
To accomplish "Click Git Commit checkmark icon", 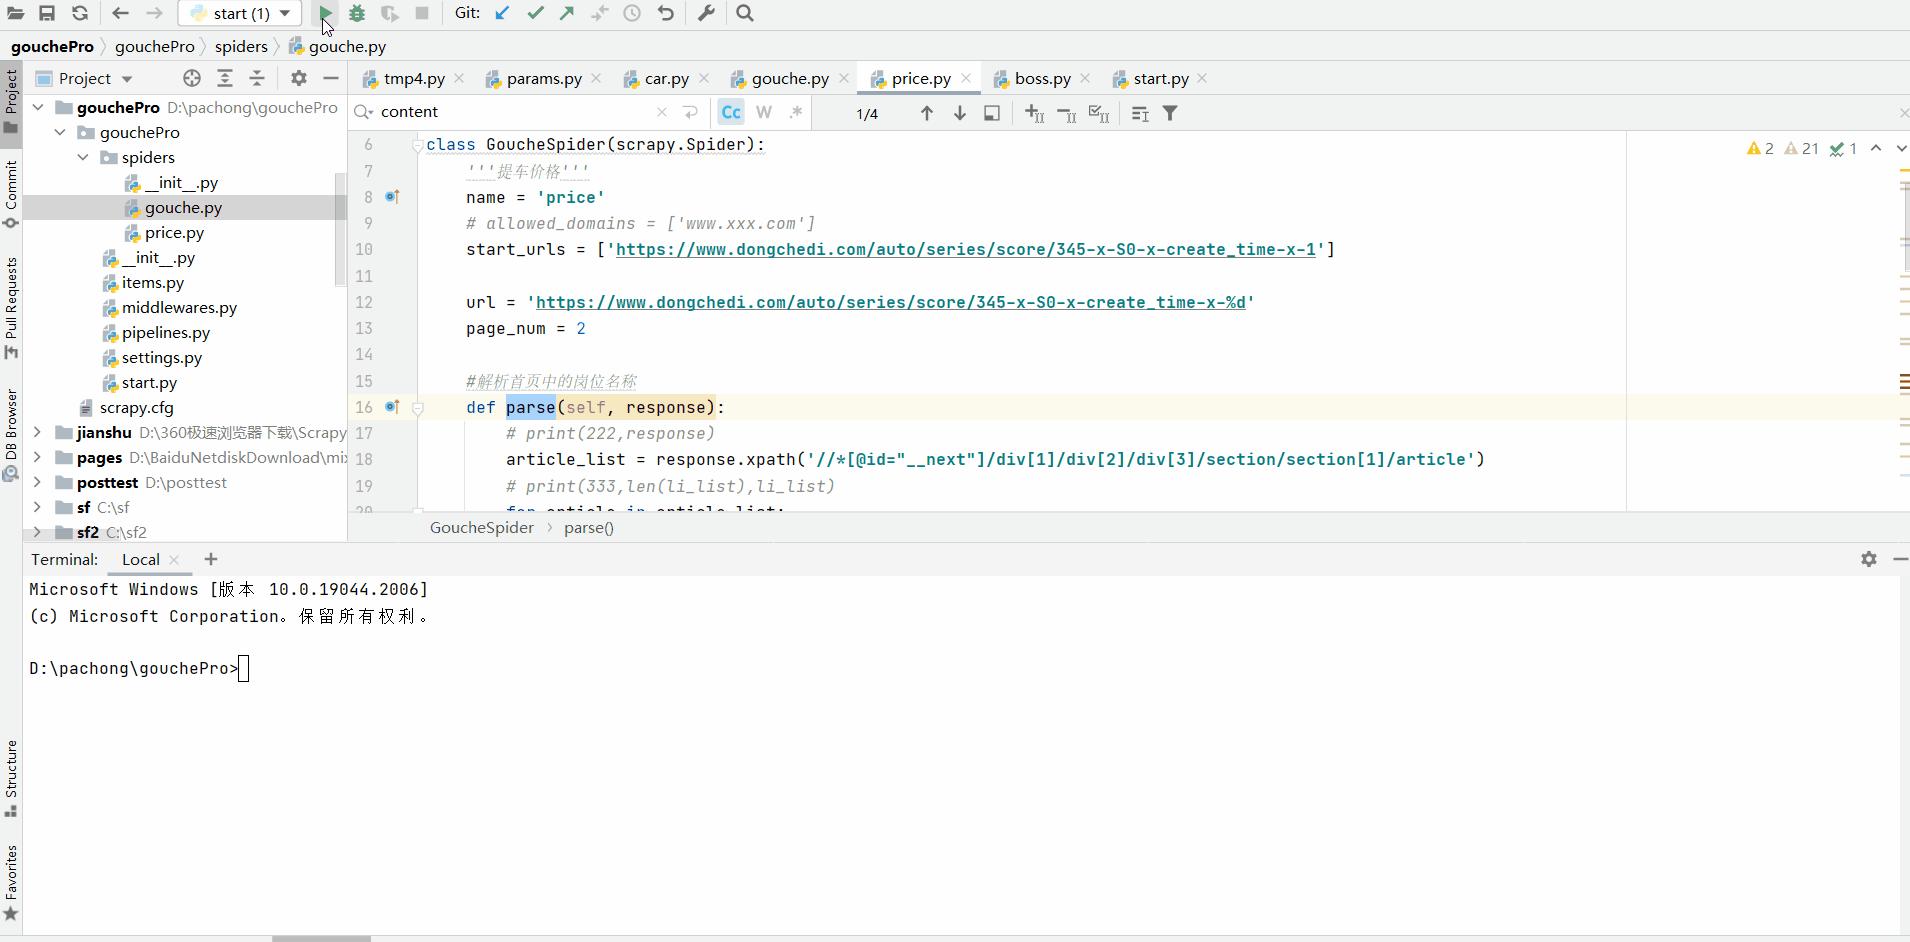I will pyautogui.click(x=535, y=13).
